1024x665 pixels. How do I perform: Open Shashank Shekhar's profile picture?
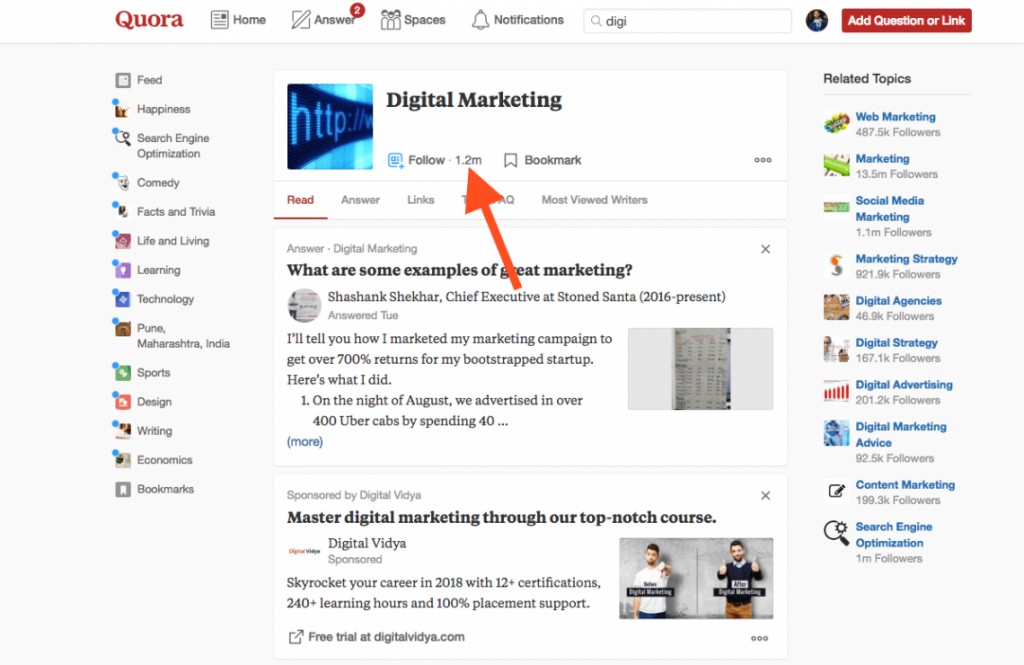304,305
